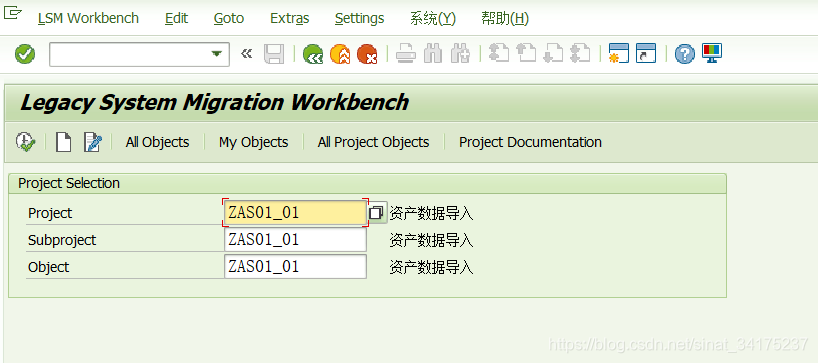
Task: Click the Project field label
Action: click(x=50, y=213)
